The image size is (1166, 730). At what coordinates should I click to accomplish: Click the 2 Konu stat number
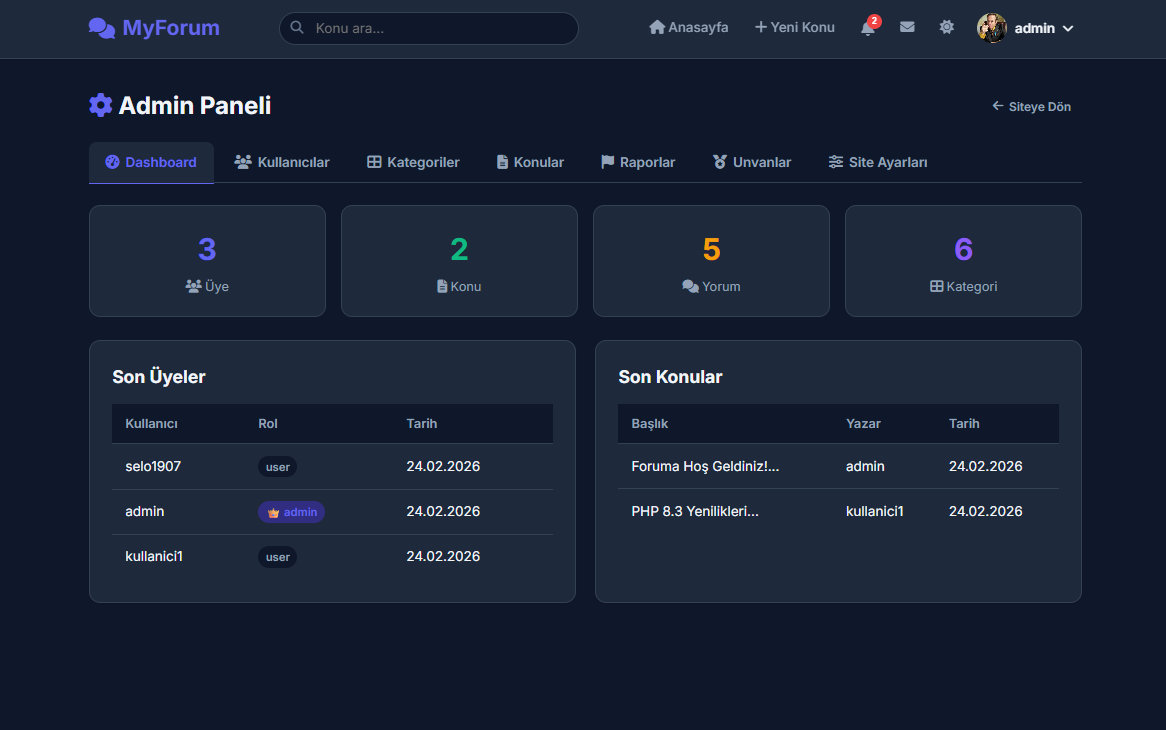coord(460,249)
